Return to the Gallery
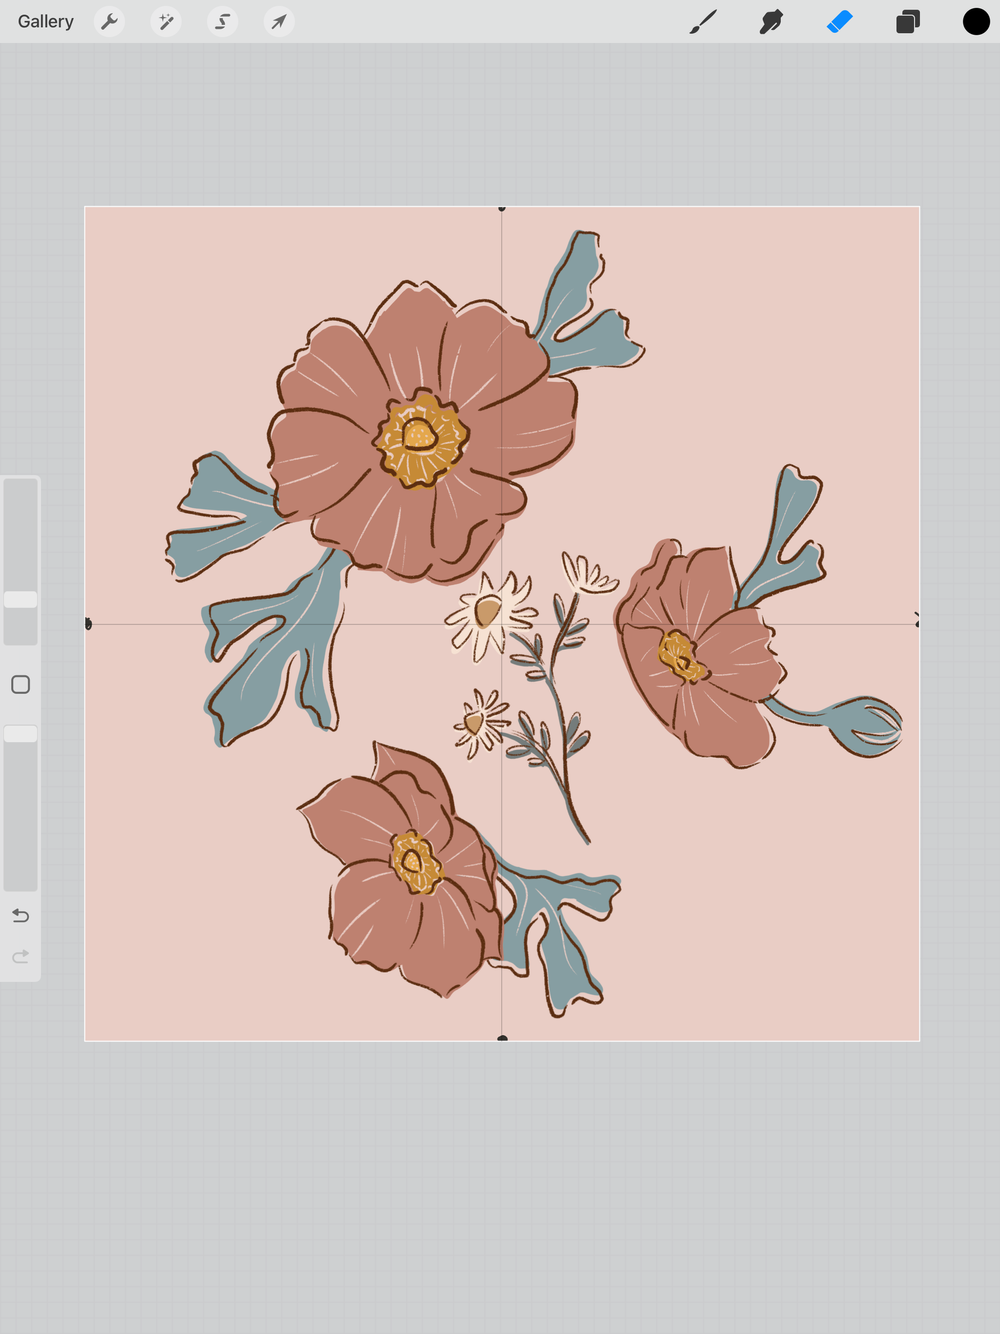The width and height of the screenshot is (1000, 1334). (x=46, y=21)
